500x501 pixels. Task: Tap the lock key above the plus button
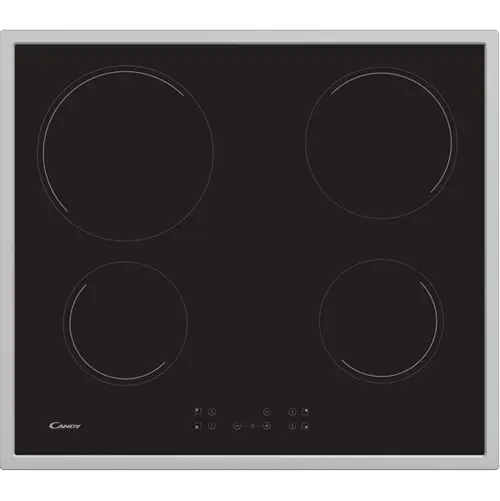pyautogui.click(x=267, y=412)
